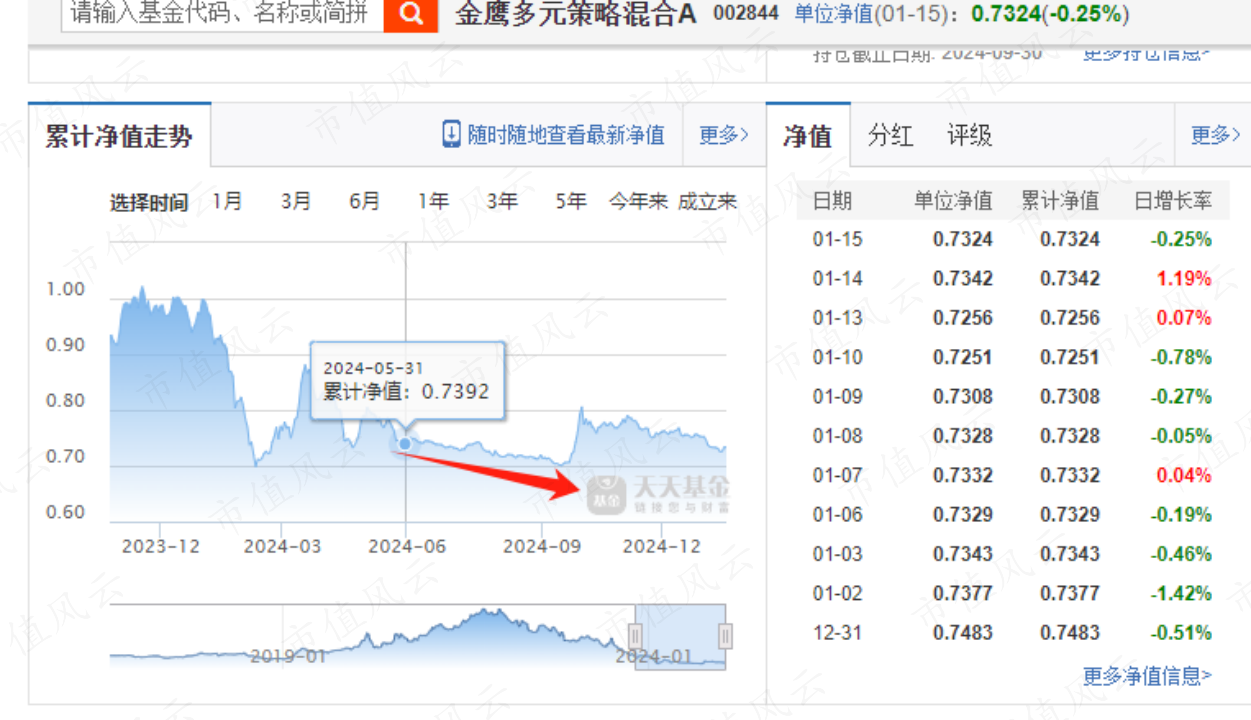The width and height of the screenshot is (1251, 720).
Task: Click the -0.78% daily growth value
Action: click(x=1181, y=357)
